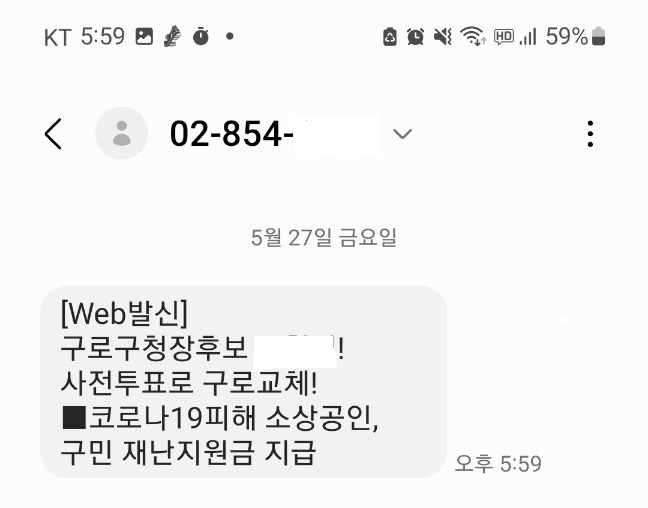648x508 pixels.
Task: Tap the Web발신 message bubble
Action: click(243, 382)
